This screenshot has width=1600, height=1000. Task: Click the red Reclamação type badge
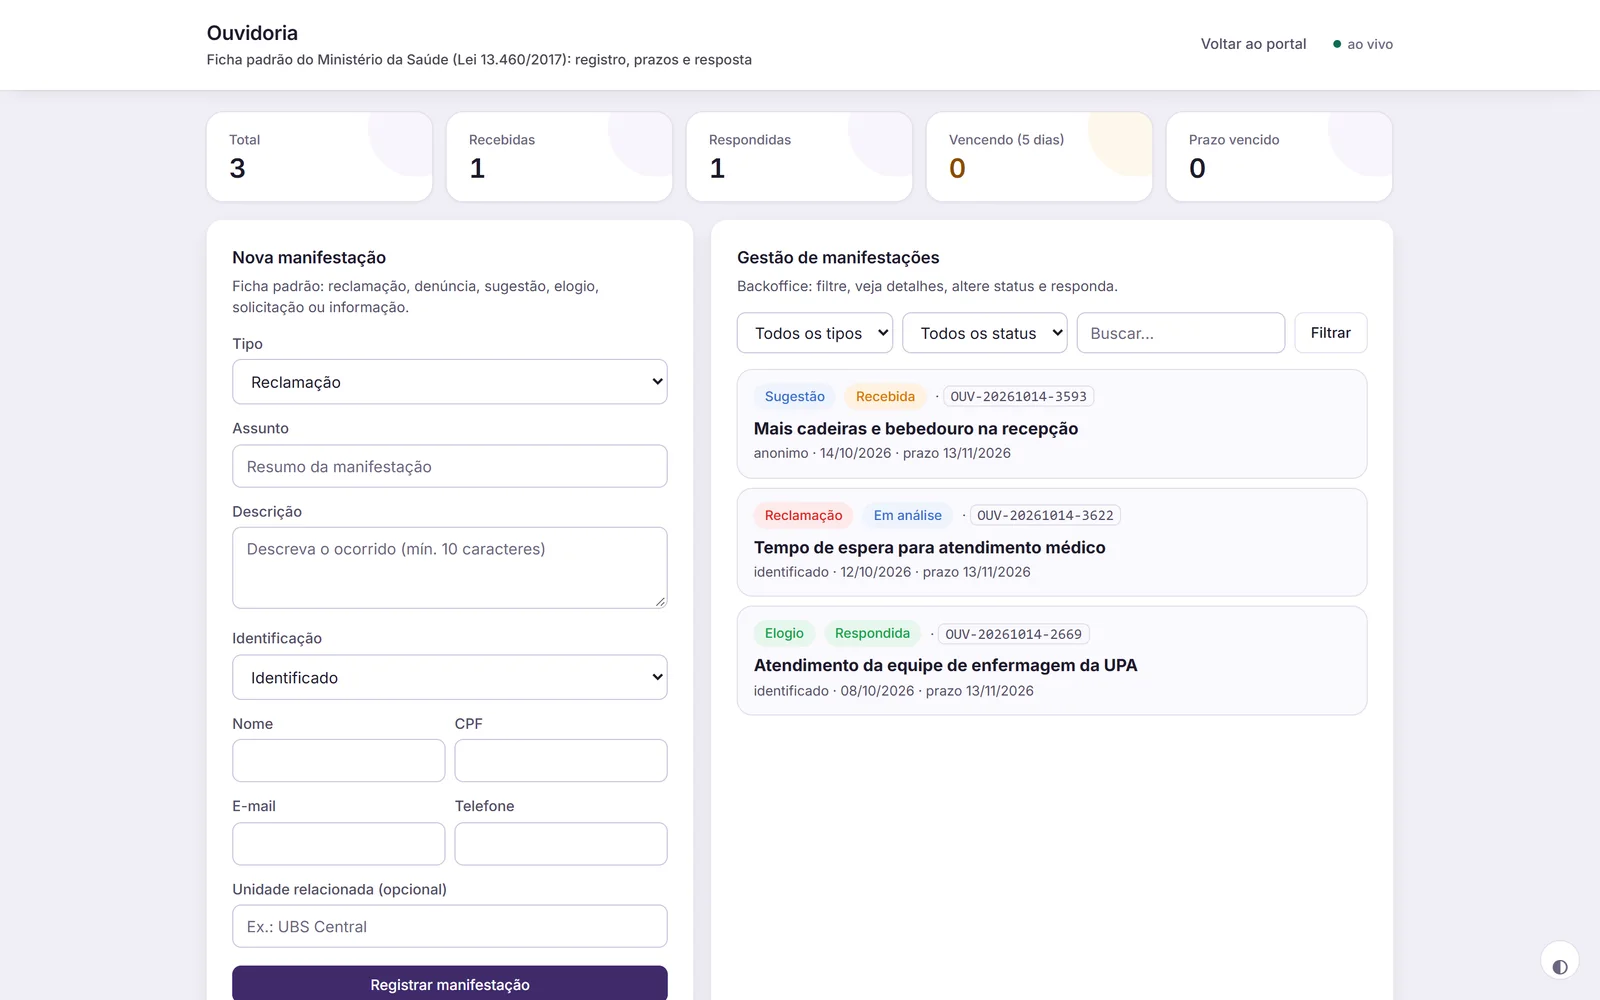click(803, 515)
